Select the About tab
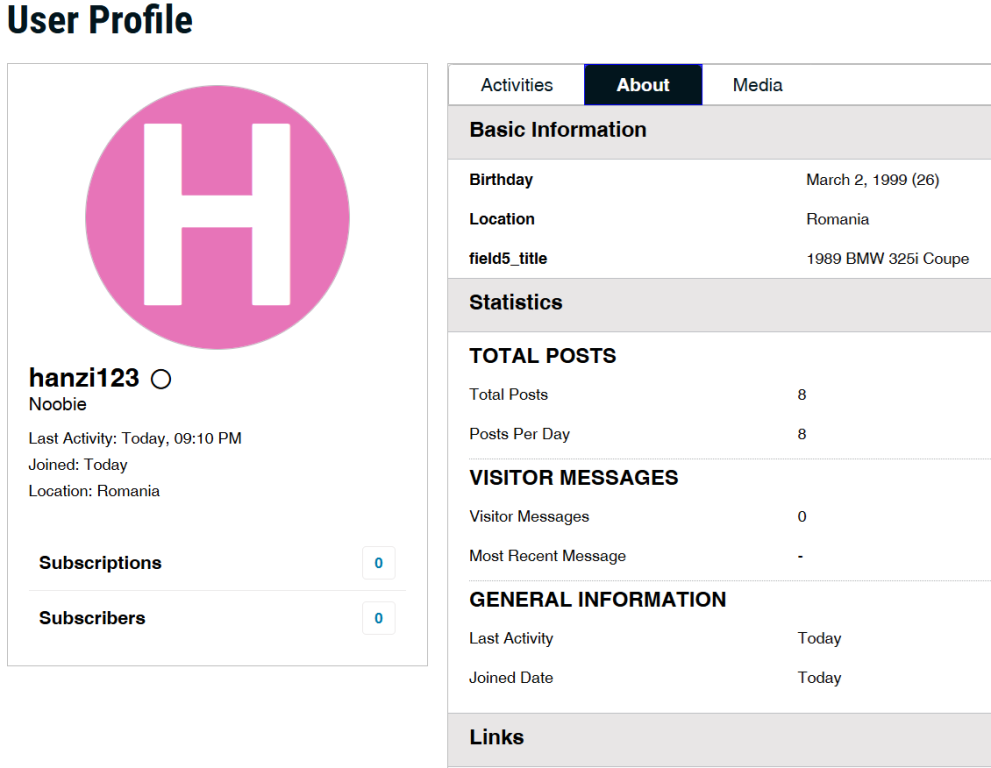Screen dimensions: 991x768 [x=643, y=85]
